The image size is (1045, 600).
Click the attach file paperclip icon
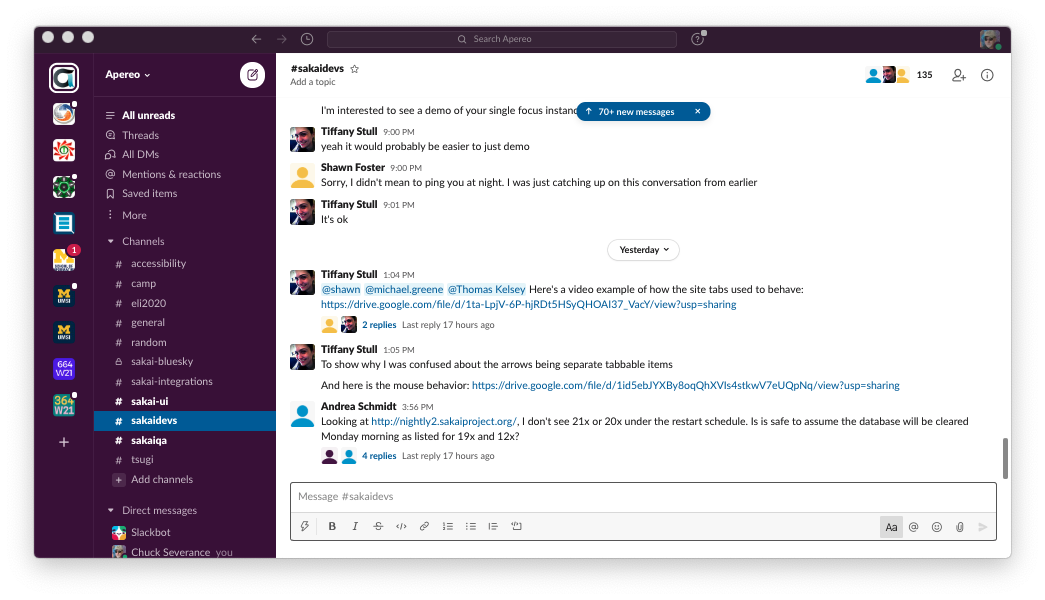(960, 526)
